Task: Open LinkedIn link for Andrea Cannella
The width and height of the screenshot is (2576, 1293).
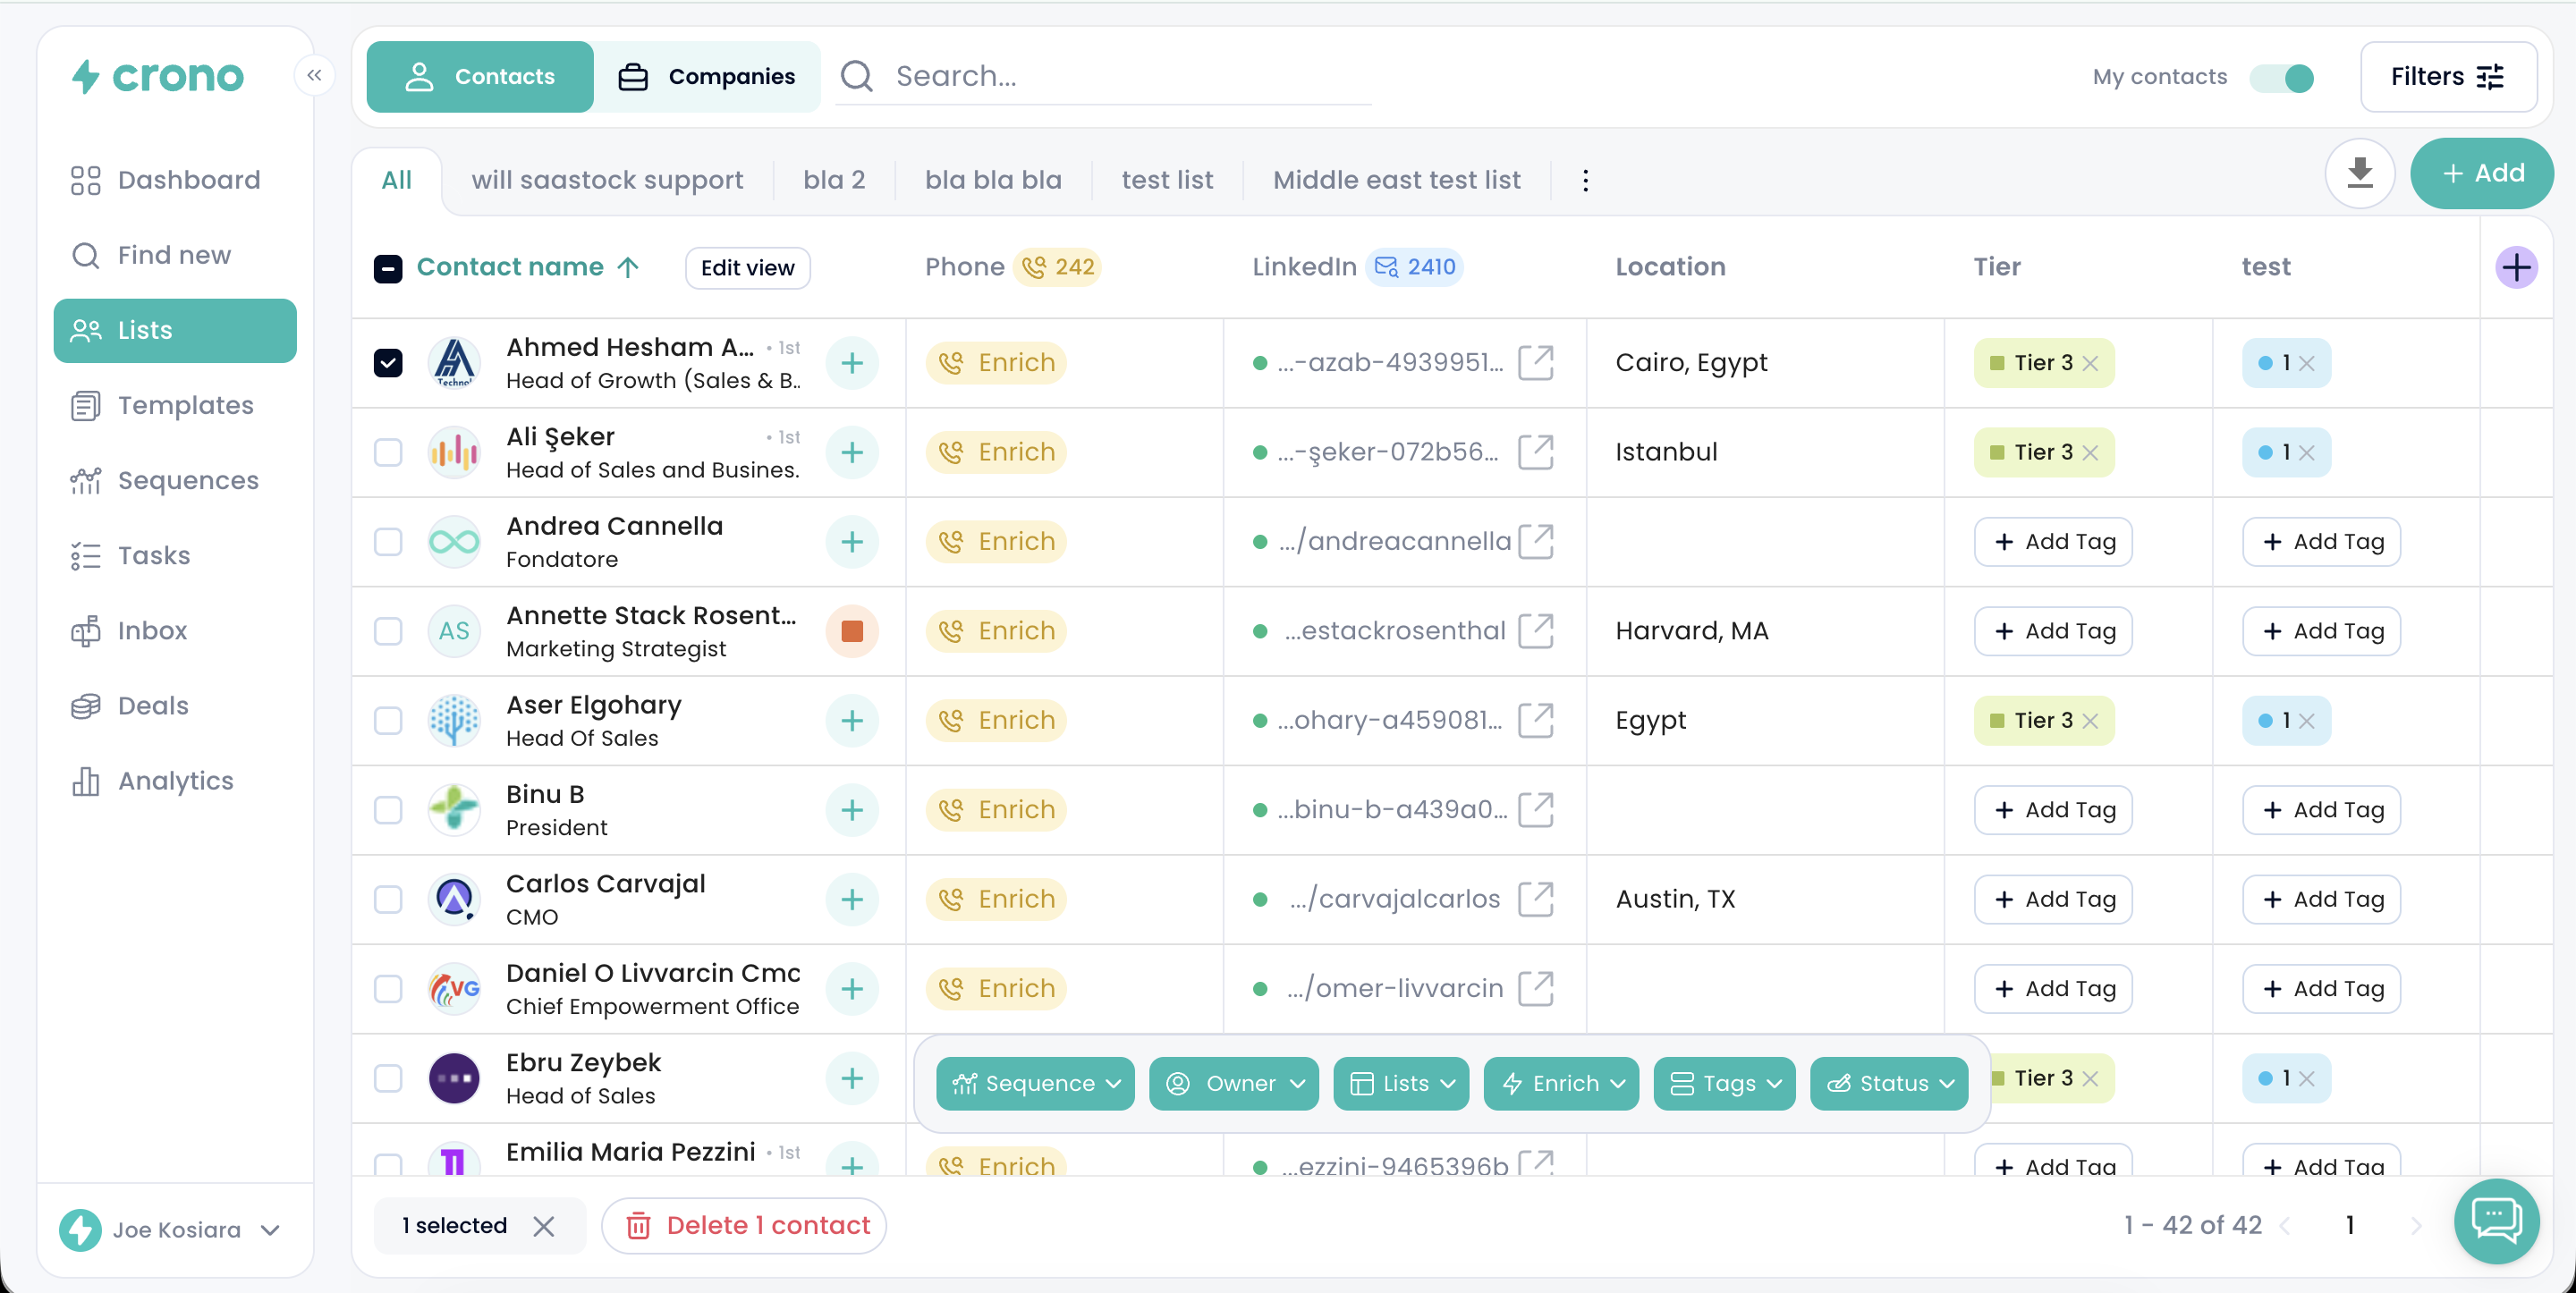Action: (x=1535, y=541)
